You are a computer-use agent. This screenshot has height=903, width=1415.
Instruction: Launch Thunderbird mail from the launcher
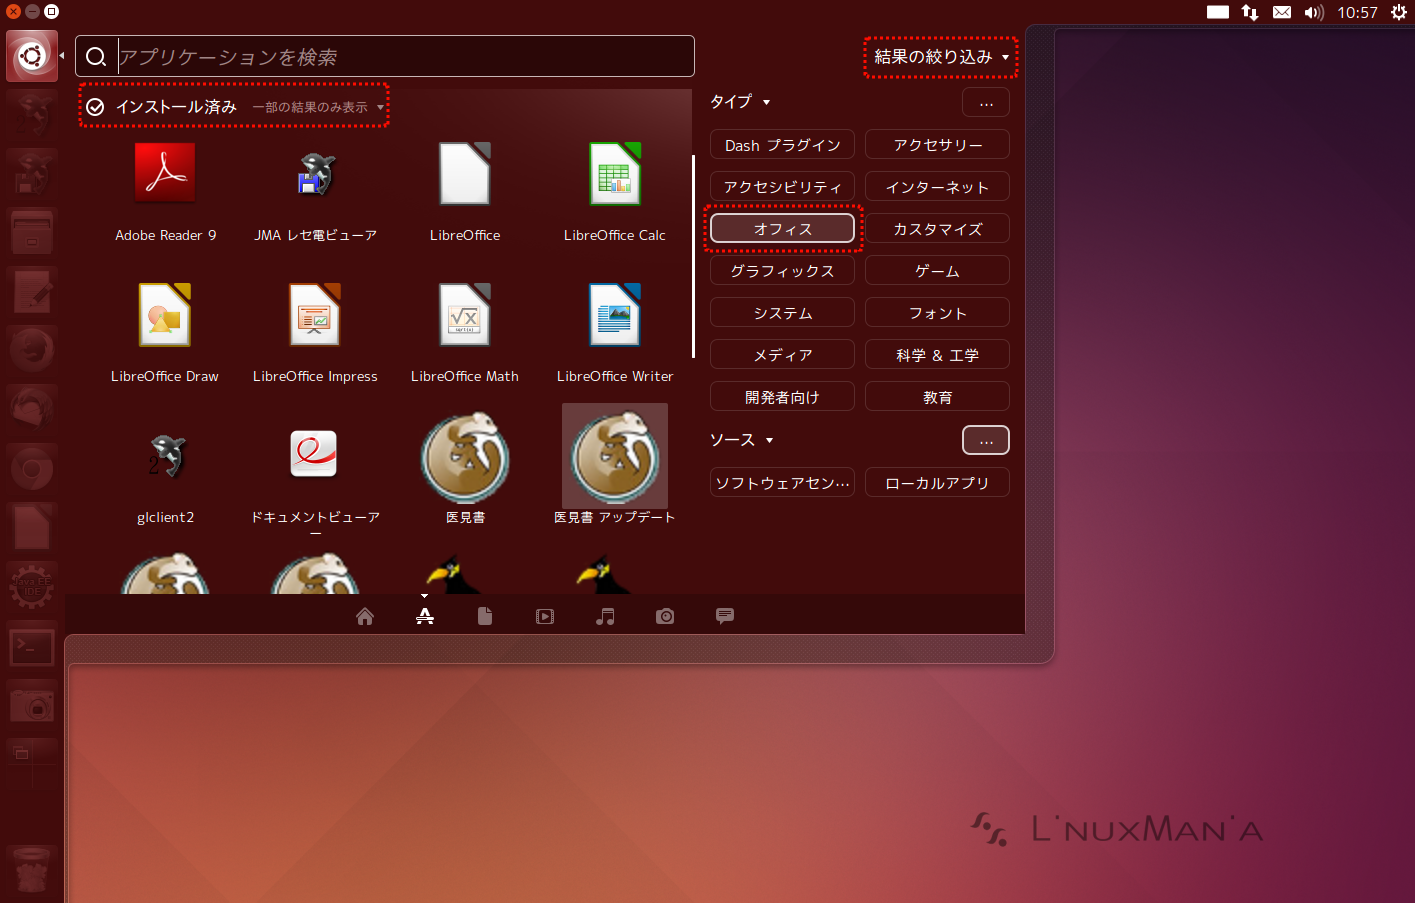[x=32, y=410]
